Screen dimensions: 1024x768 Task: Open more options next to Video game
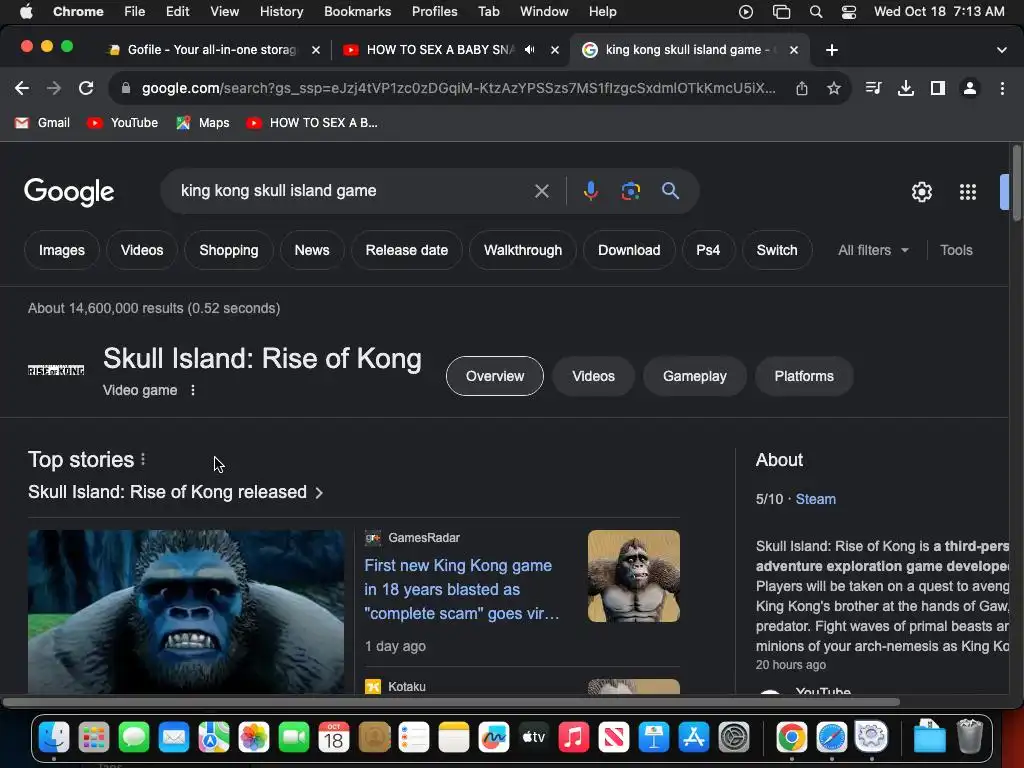[193, 390]
